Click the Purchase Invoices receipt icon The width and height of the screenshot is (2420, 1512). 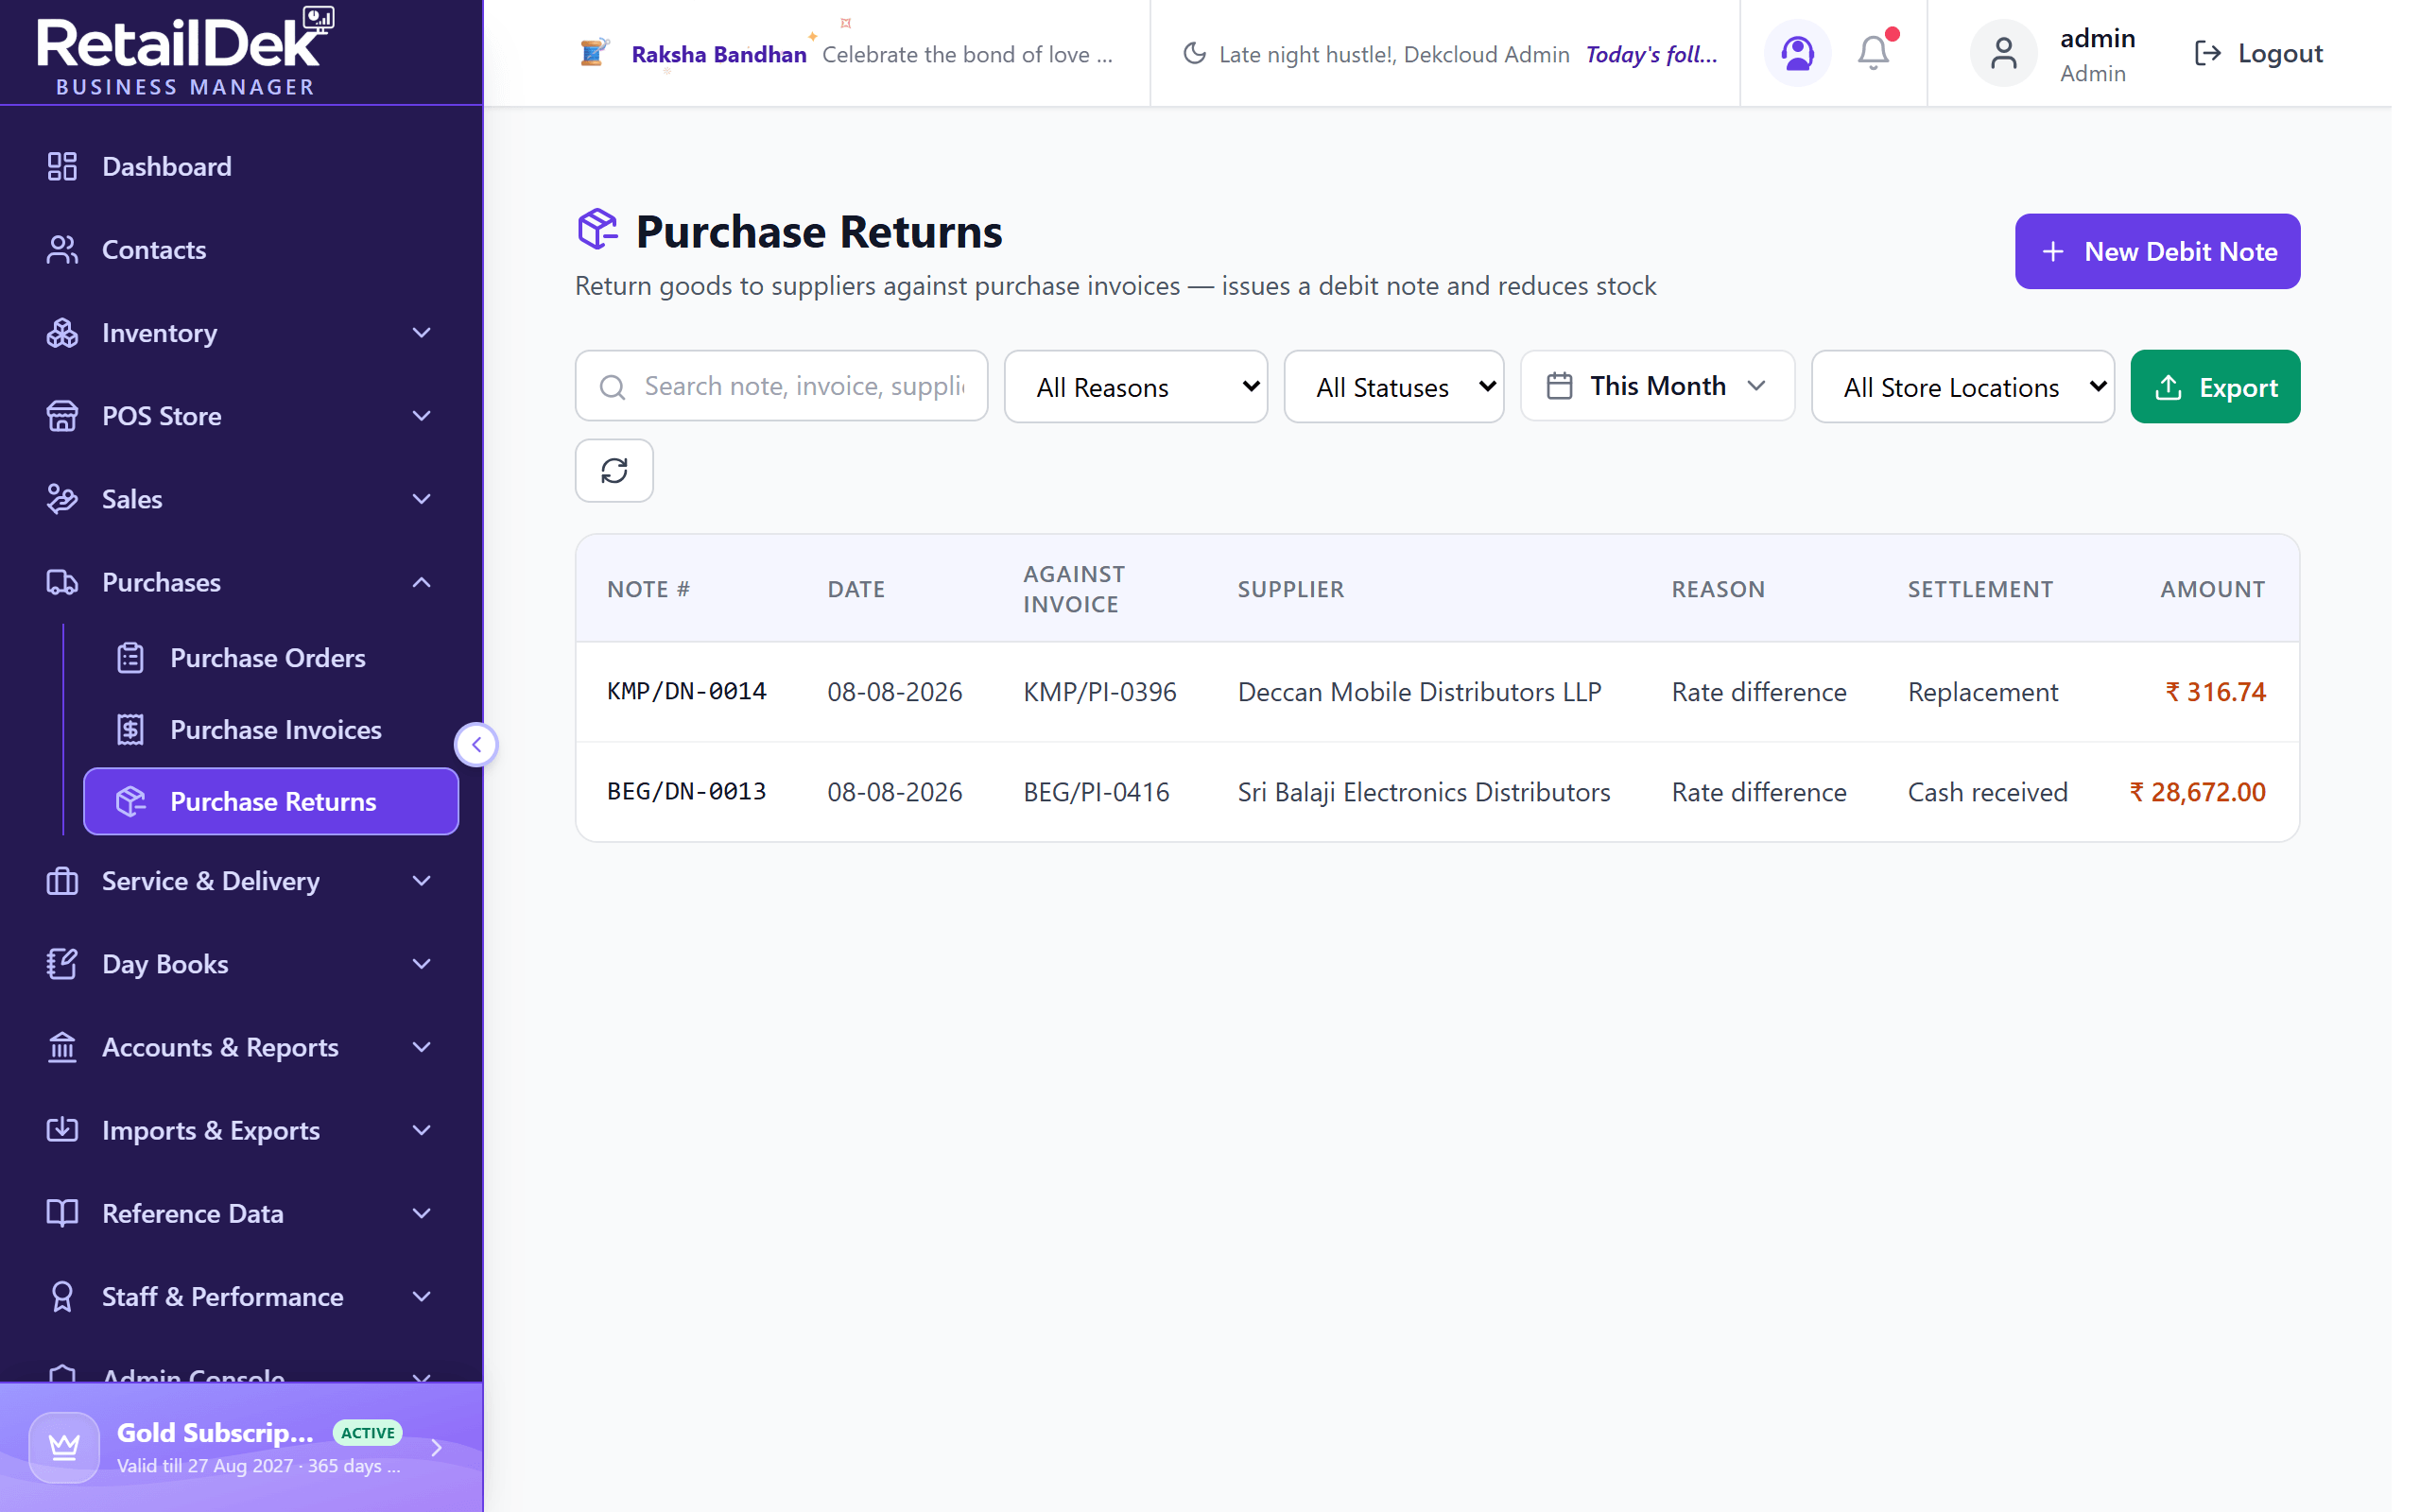click(x=130, y=729)
